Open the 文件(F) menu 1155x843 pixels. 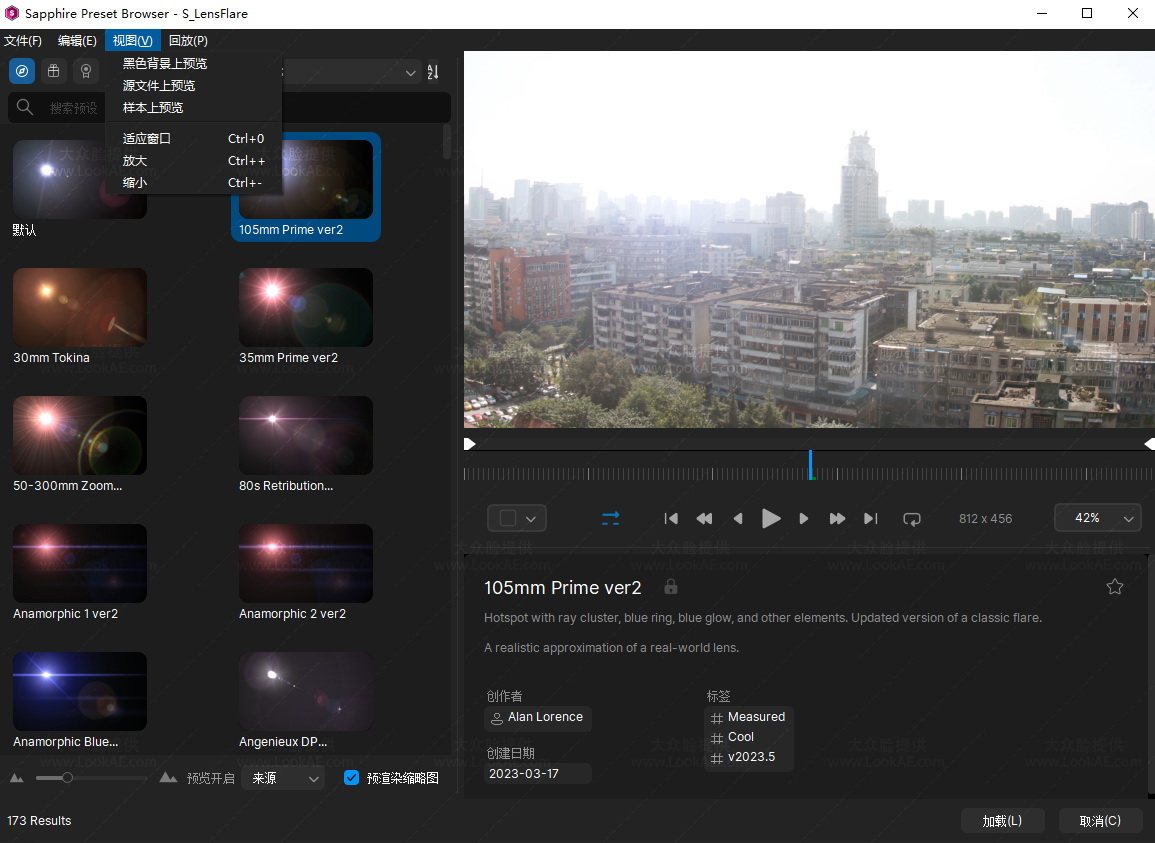[23, 41]
